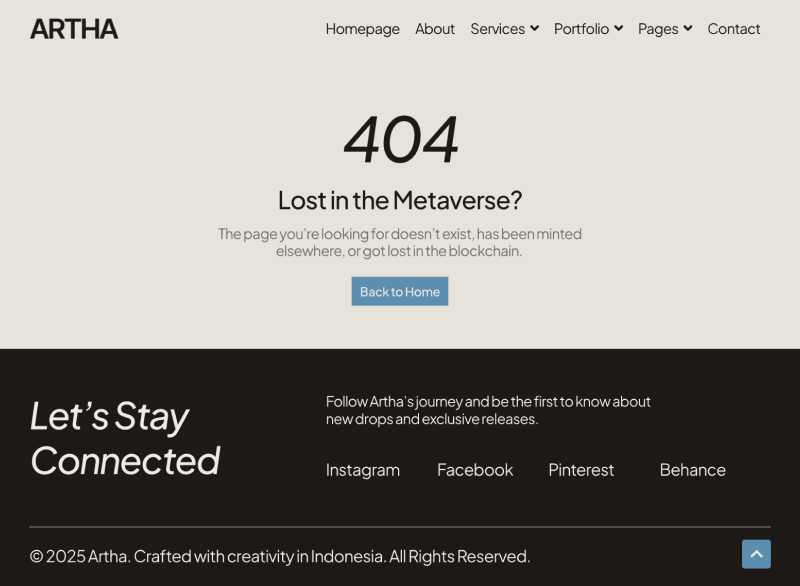The height and width of the screenshot is (586, 800).
Task: Go to the Homepage nav item
Action: (362, 29)
